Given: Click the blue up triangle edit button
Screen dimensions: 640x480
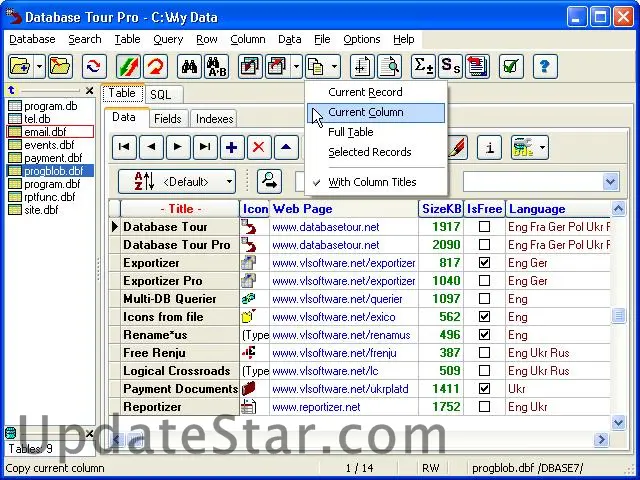Looking at the screenshot, I should coord(286,147).
